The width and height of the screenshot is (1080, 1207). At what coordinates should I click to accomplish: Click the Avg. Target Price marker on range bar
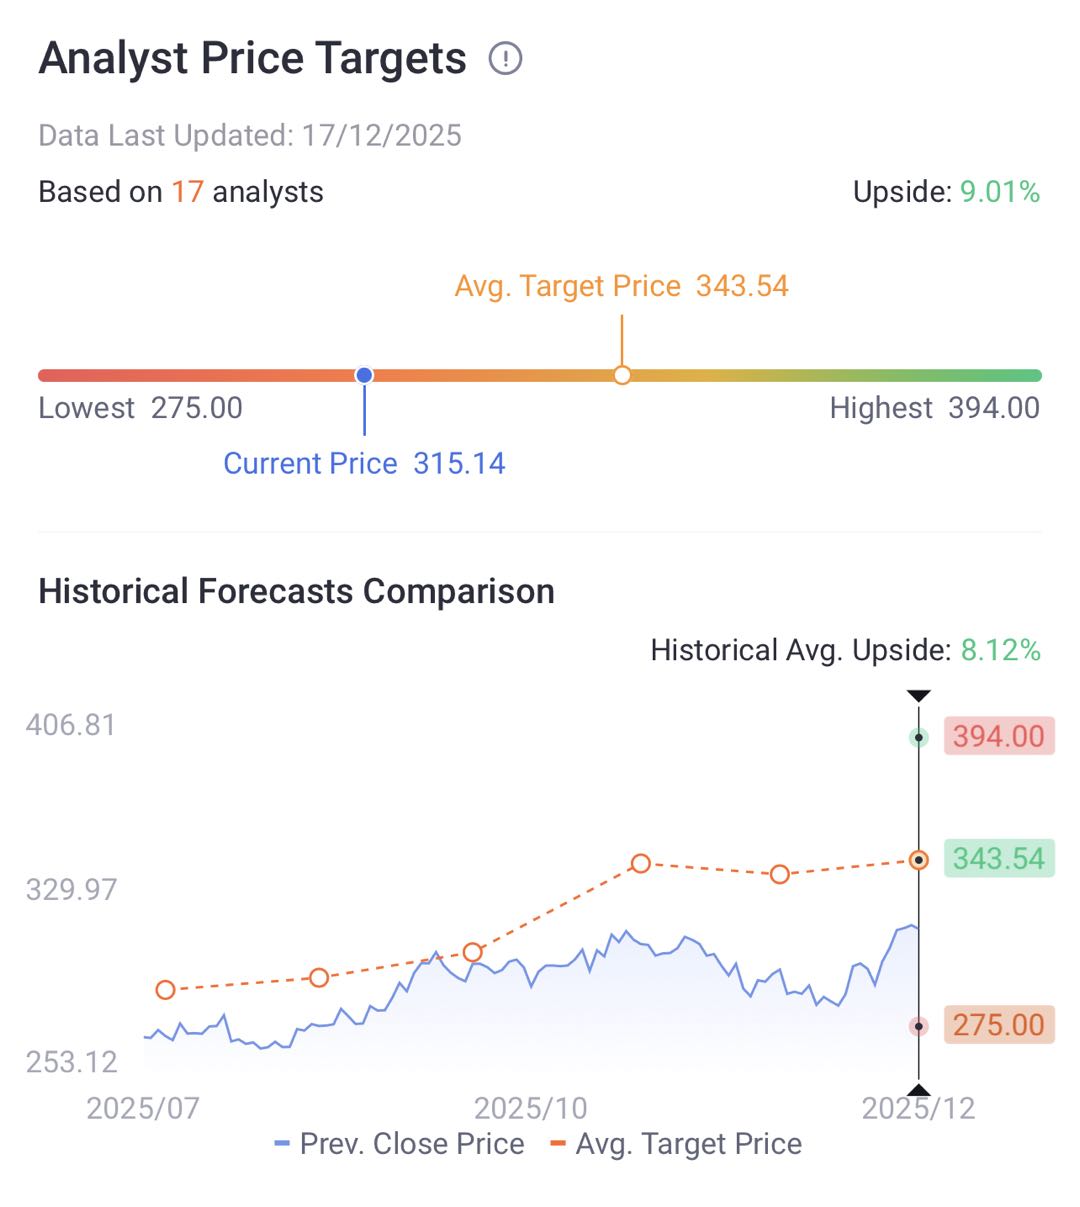click(622, 375)
